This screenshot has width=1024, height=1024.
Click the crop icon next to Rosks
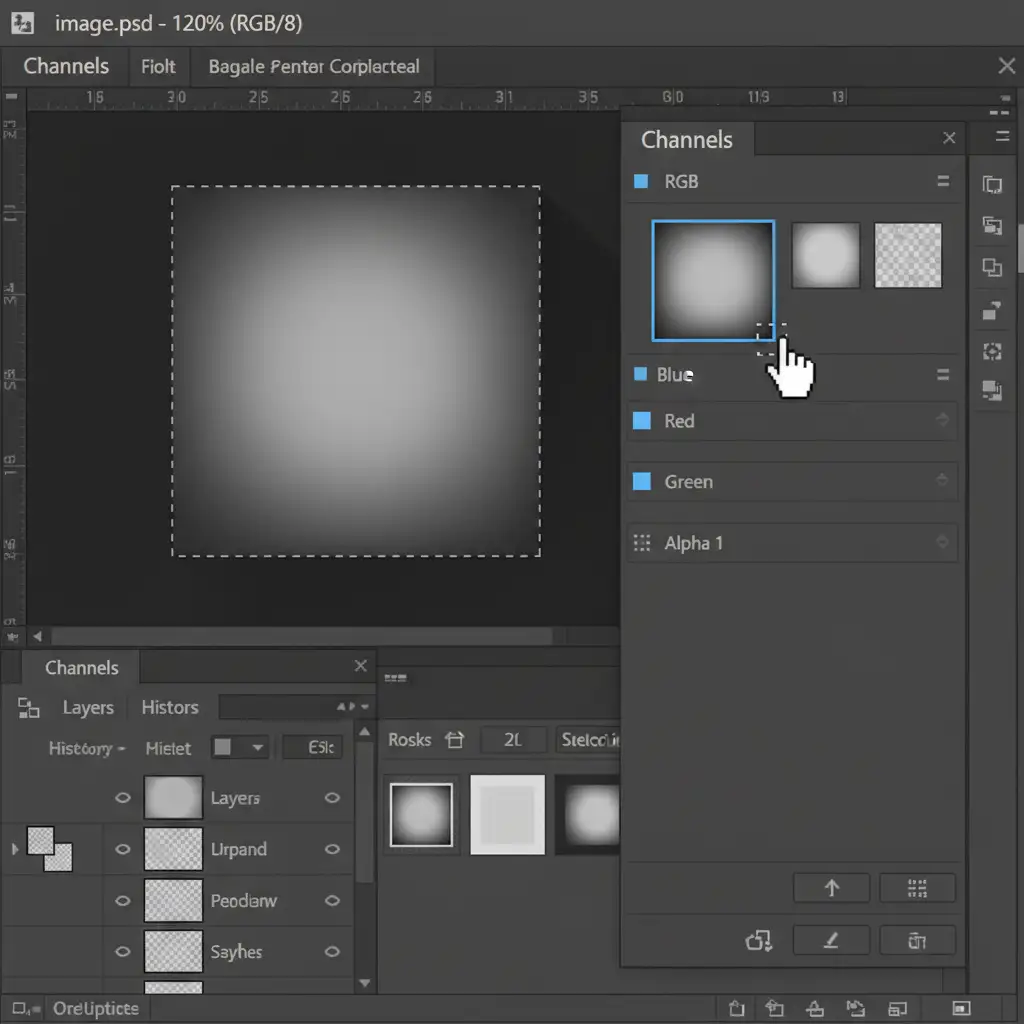click(x=455, y=740)
